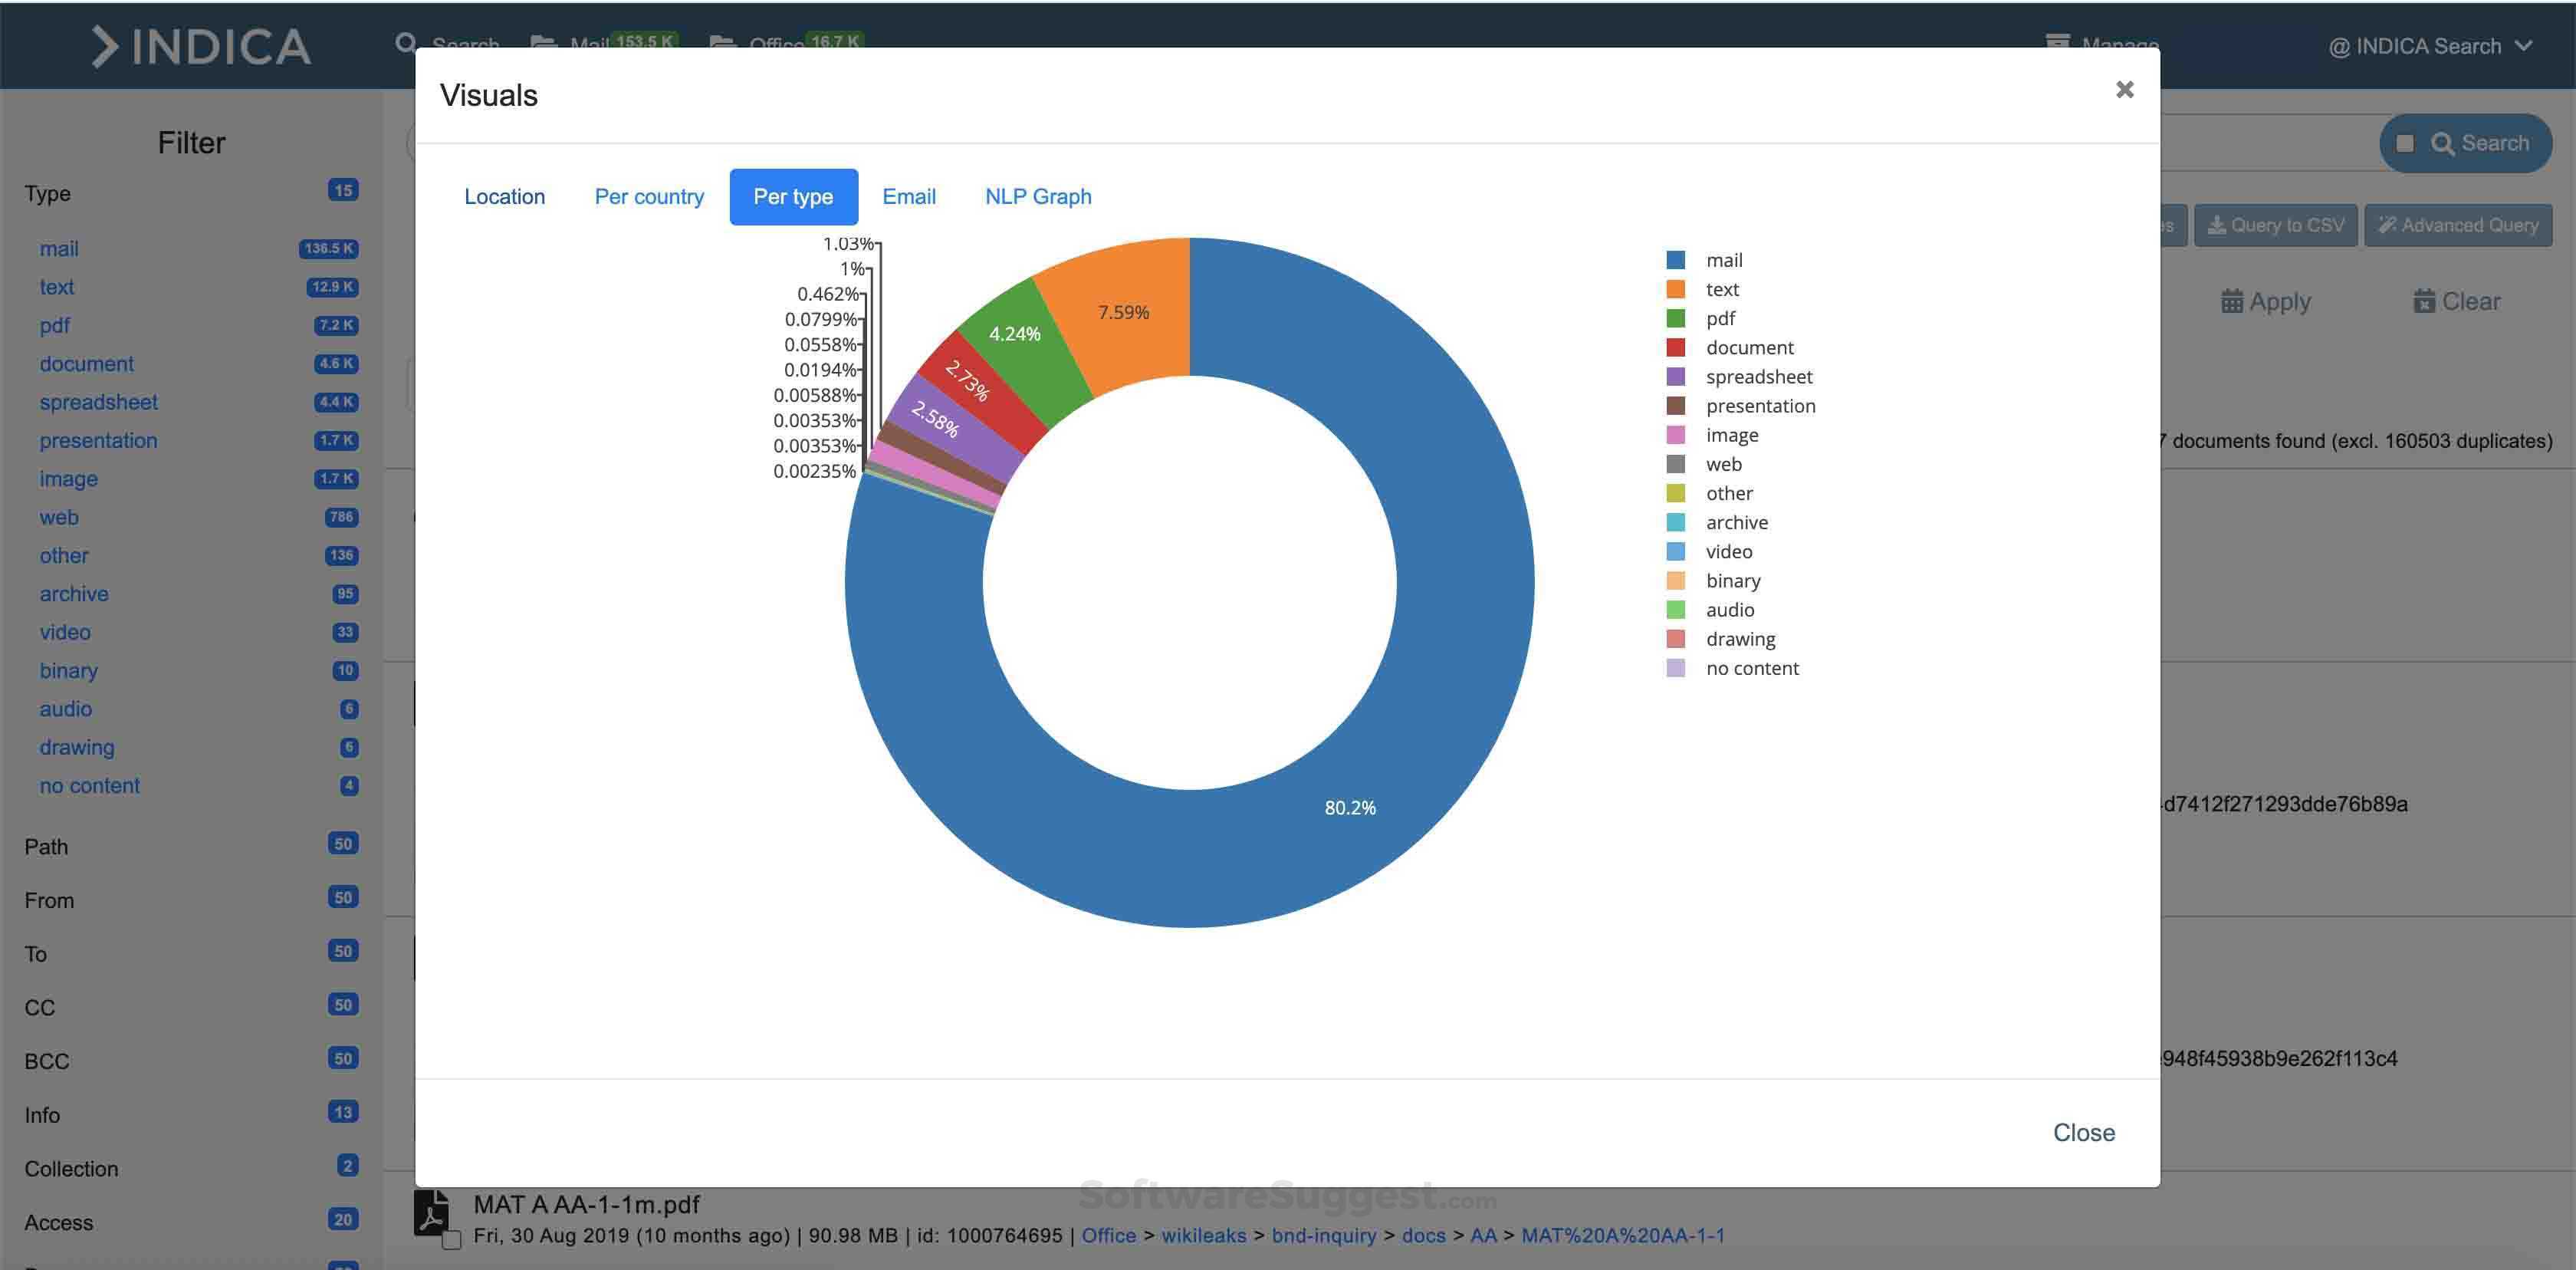The width and height of the screenshot is (2576, 1270).
Task: Click the Advanced Query wand icon
Action: 2388,225
